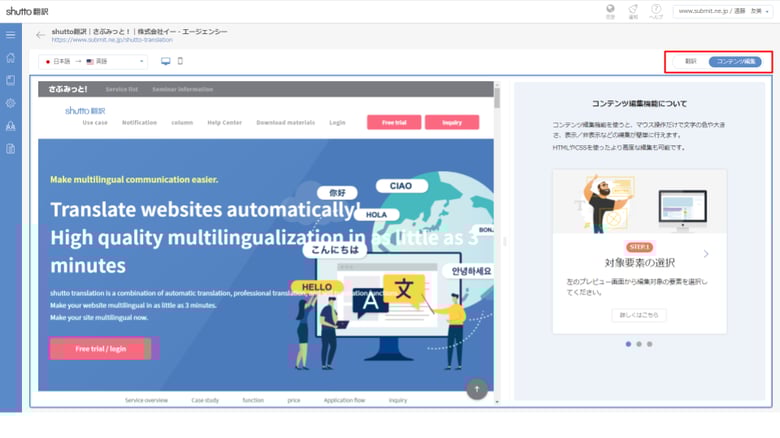
Task: Open settings gear in sidebar
Action: [10, 103]
